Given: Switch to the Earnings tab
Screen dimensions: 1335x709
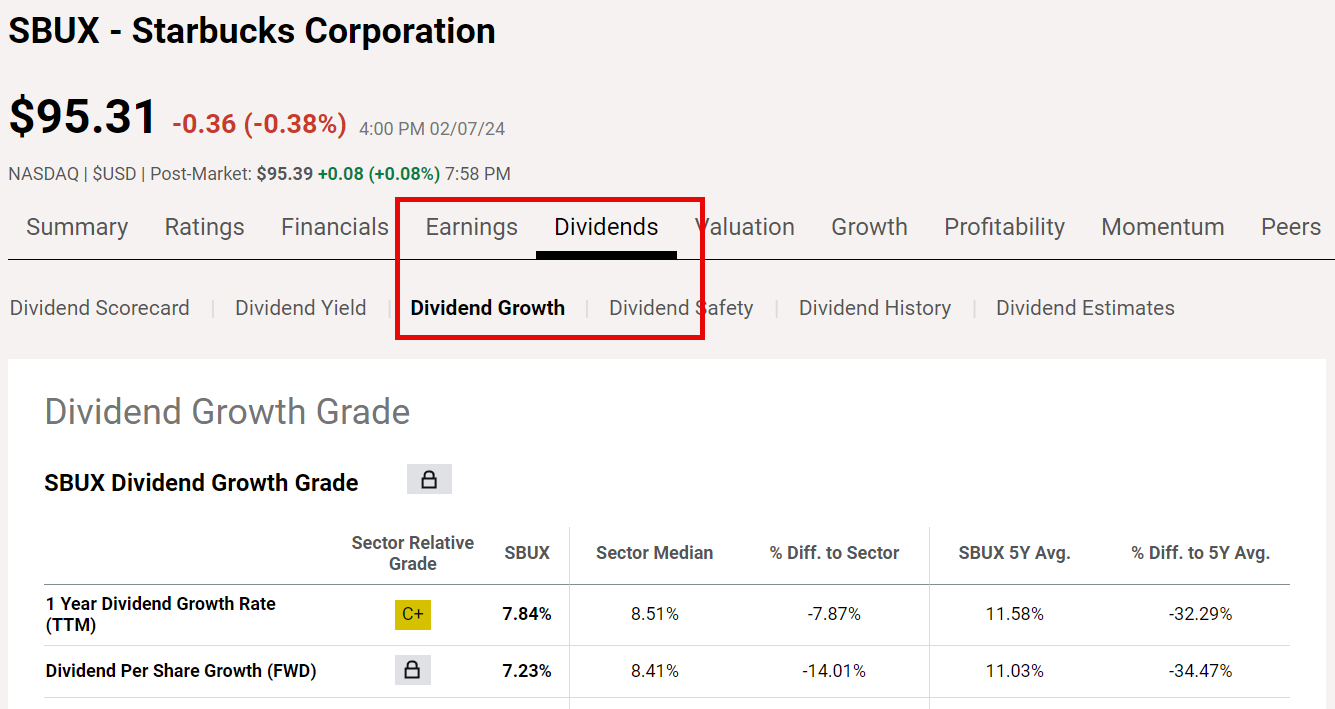Looking at the screenshot, I should (472, 227).
